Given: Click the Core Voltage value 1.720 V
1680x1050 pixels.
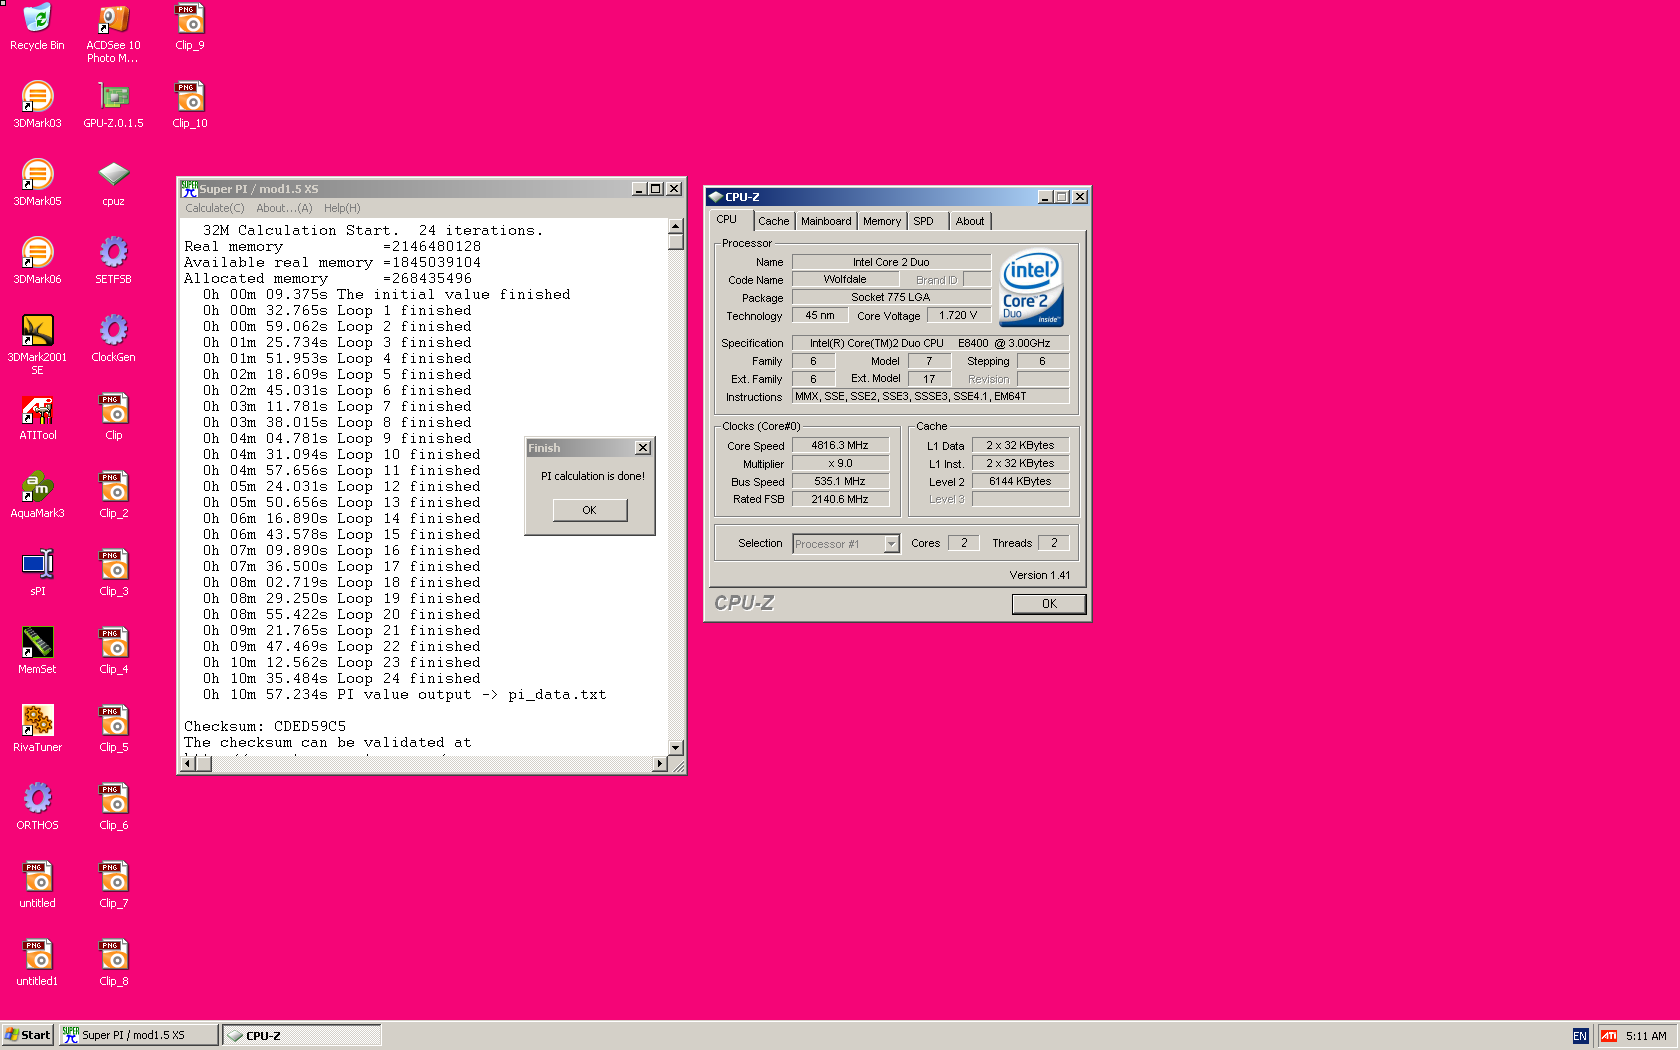Looking at the screenshot, I should point(958,315).
